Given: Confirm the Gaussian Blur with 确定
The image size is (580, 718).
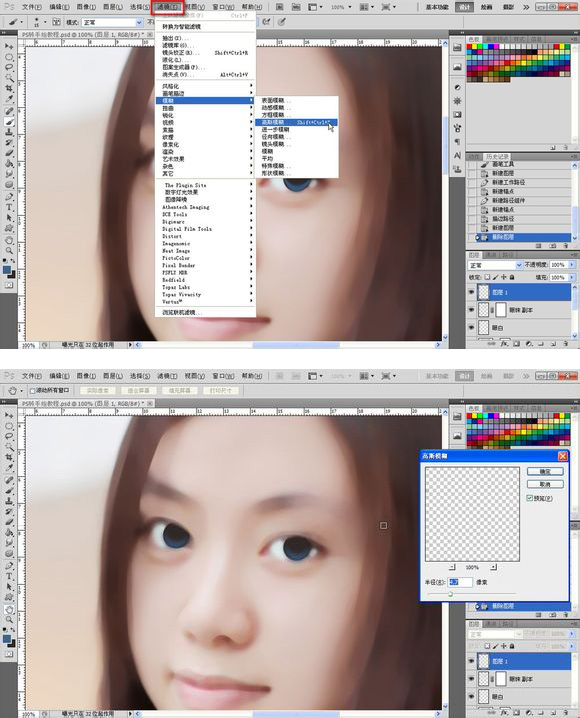Looking at the screenshot, I should [545, 471].
